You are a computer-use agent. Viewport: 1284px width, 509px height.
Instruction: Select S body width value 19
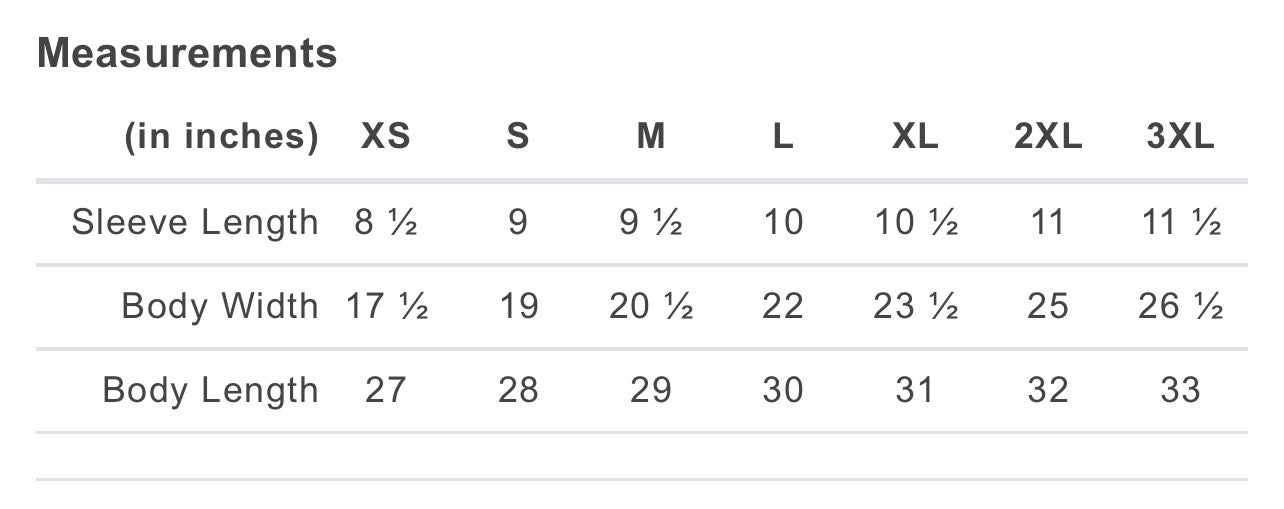click(x=518, y=306)
